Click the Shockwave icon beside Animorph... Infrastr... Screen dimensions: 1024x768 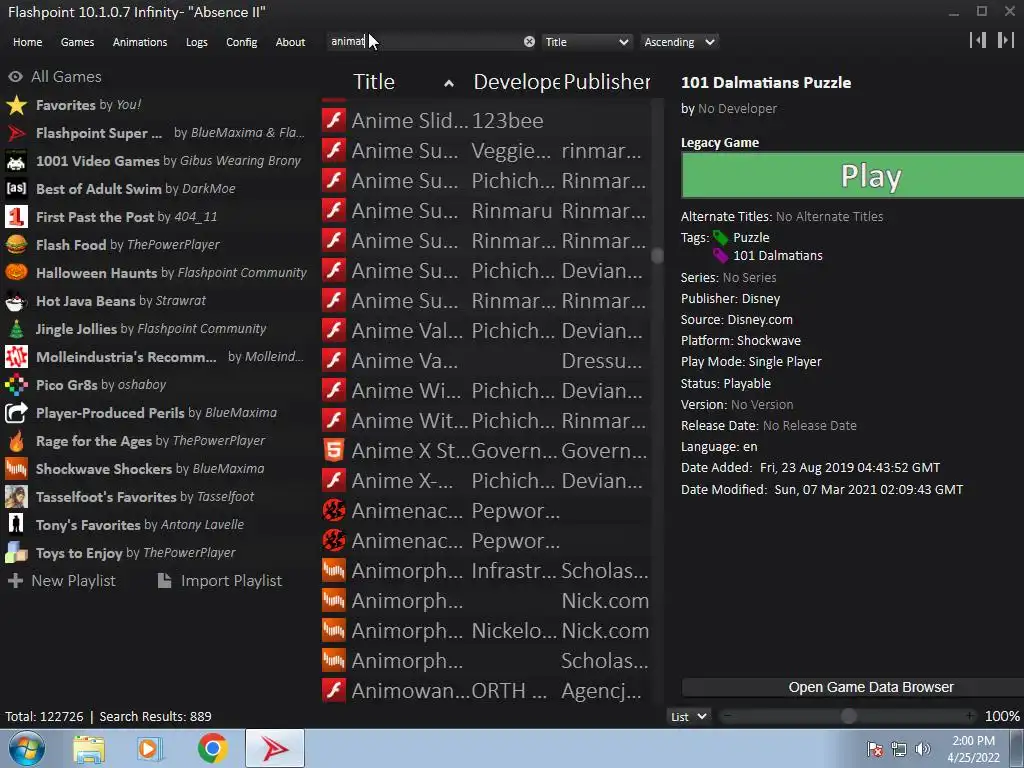(334, 571)
